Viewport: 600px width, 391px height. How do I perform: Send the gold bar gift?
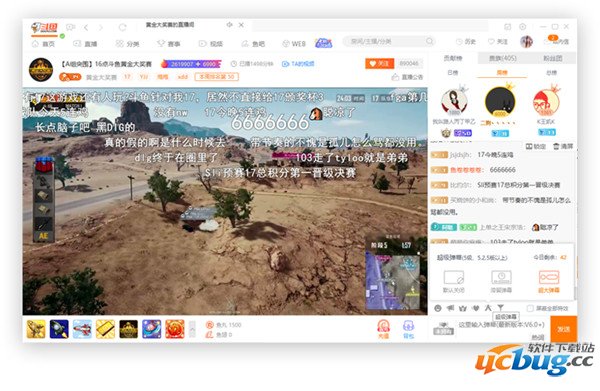pos(105,329)
